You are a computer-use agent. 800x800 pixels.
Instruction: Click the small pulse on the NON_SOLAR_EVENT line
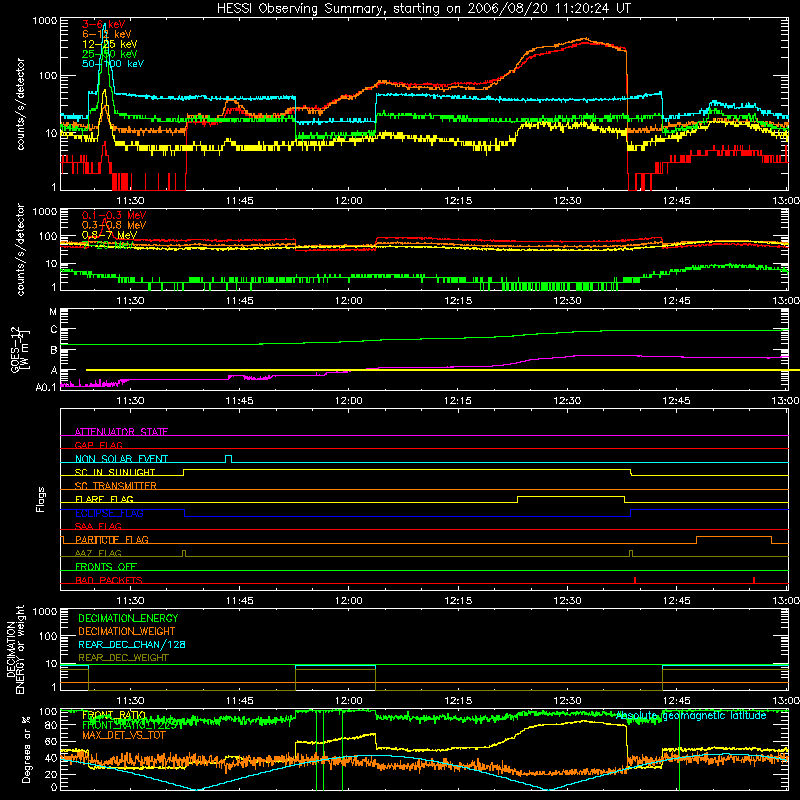pos(229,458)
